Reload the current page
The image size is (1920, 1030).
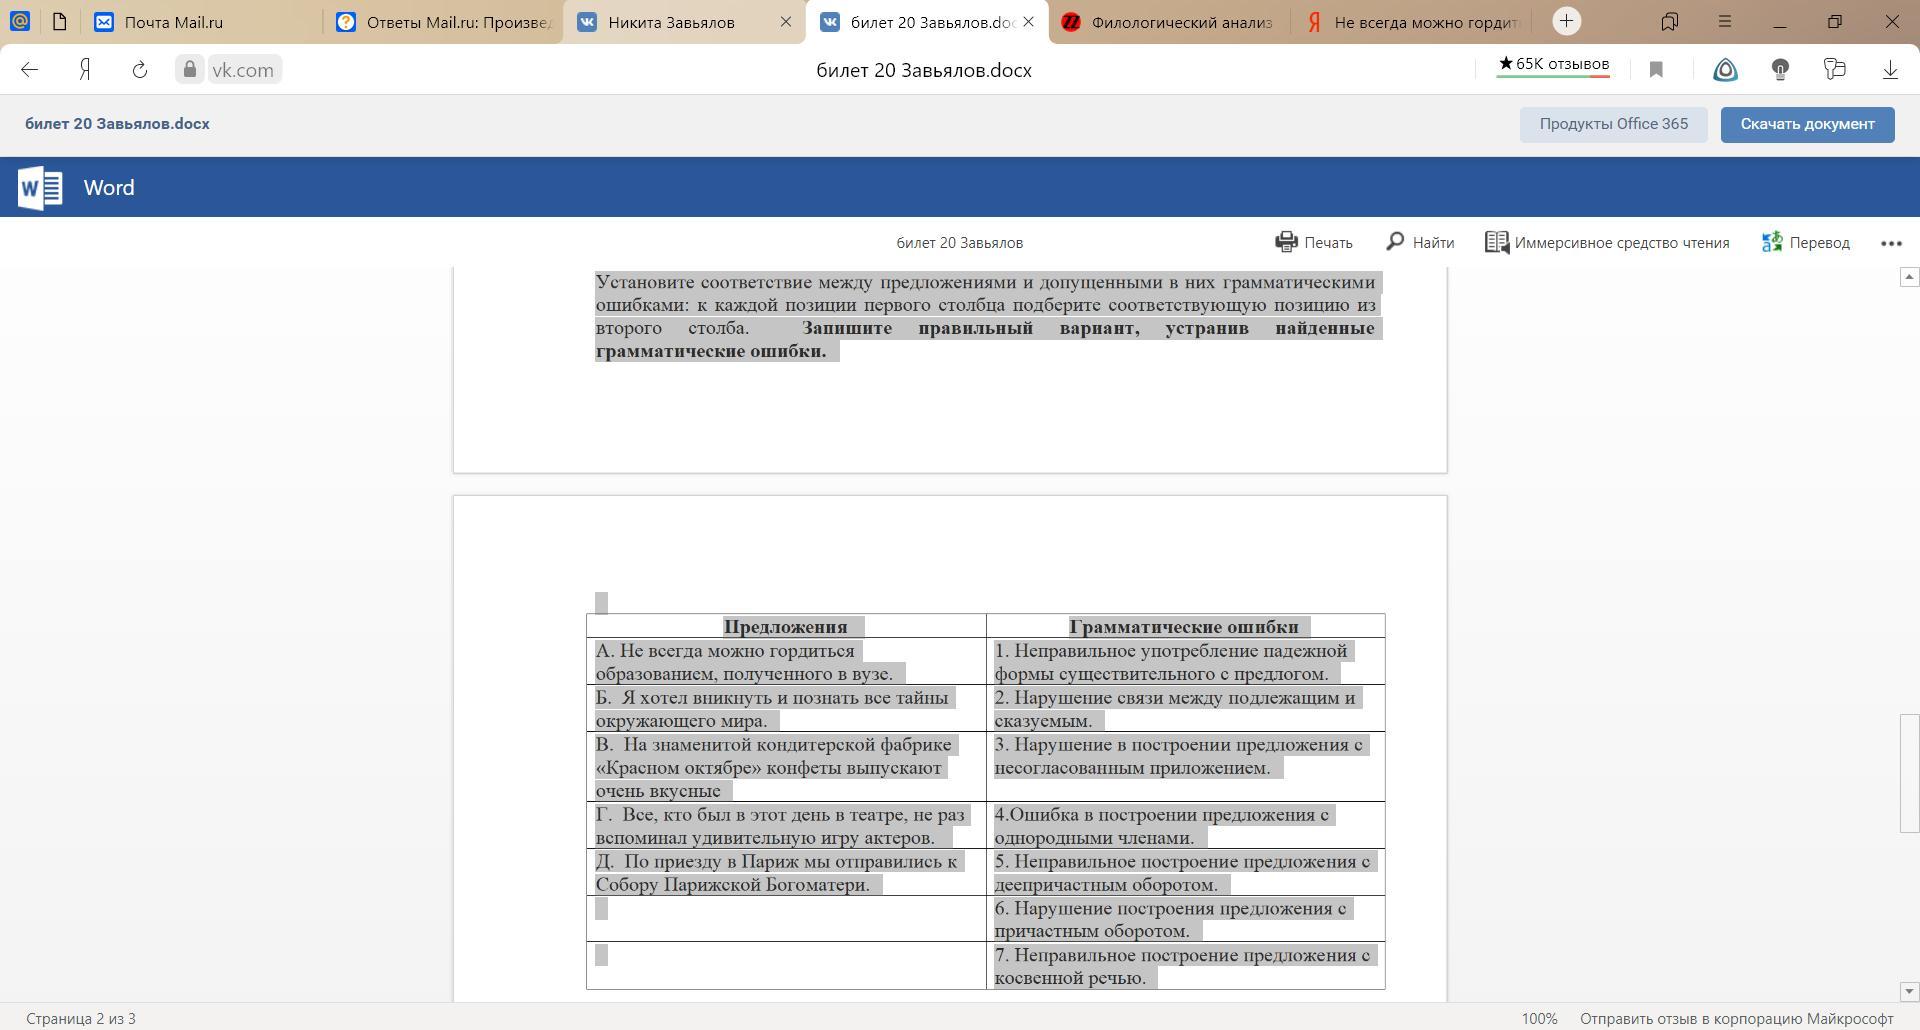(x=140, y=69)
